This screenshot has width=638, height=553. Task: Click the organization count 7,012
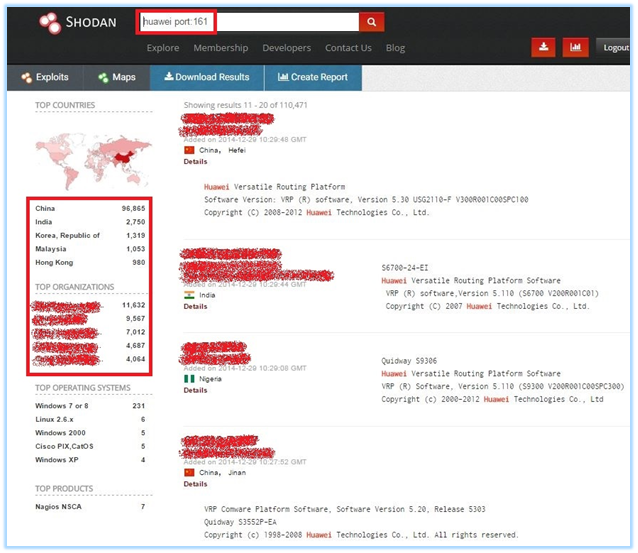[135, 332]
